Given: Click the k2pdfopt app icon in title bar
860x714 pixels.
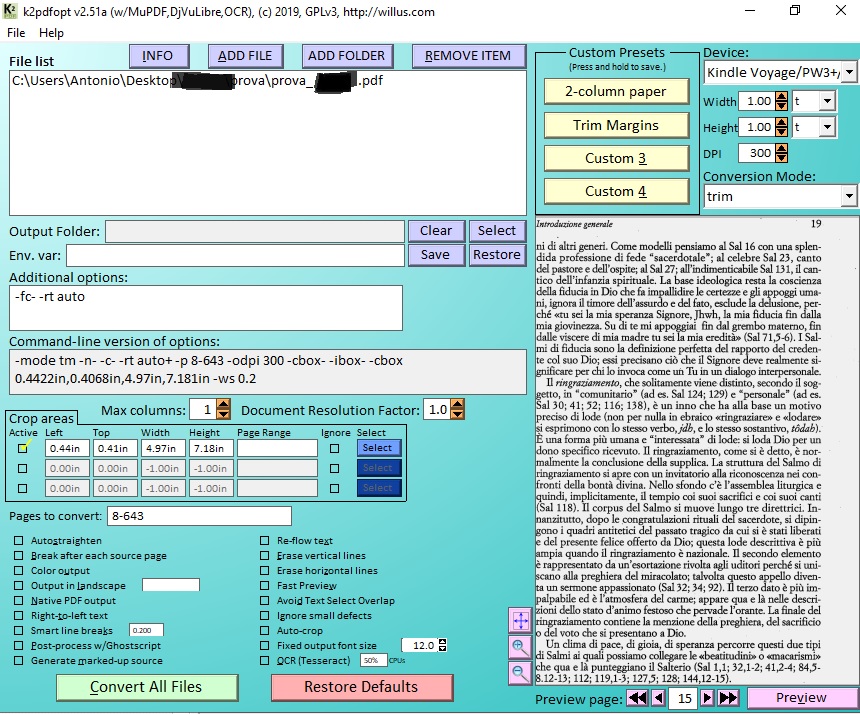Looking at the screenshot, I should click(10, 11).
